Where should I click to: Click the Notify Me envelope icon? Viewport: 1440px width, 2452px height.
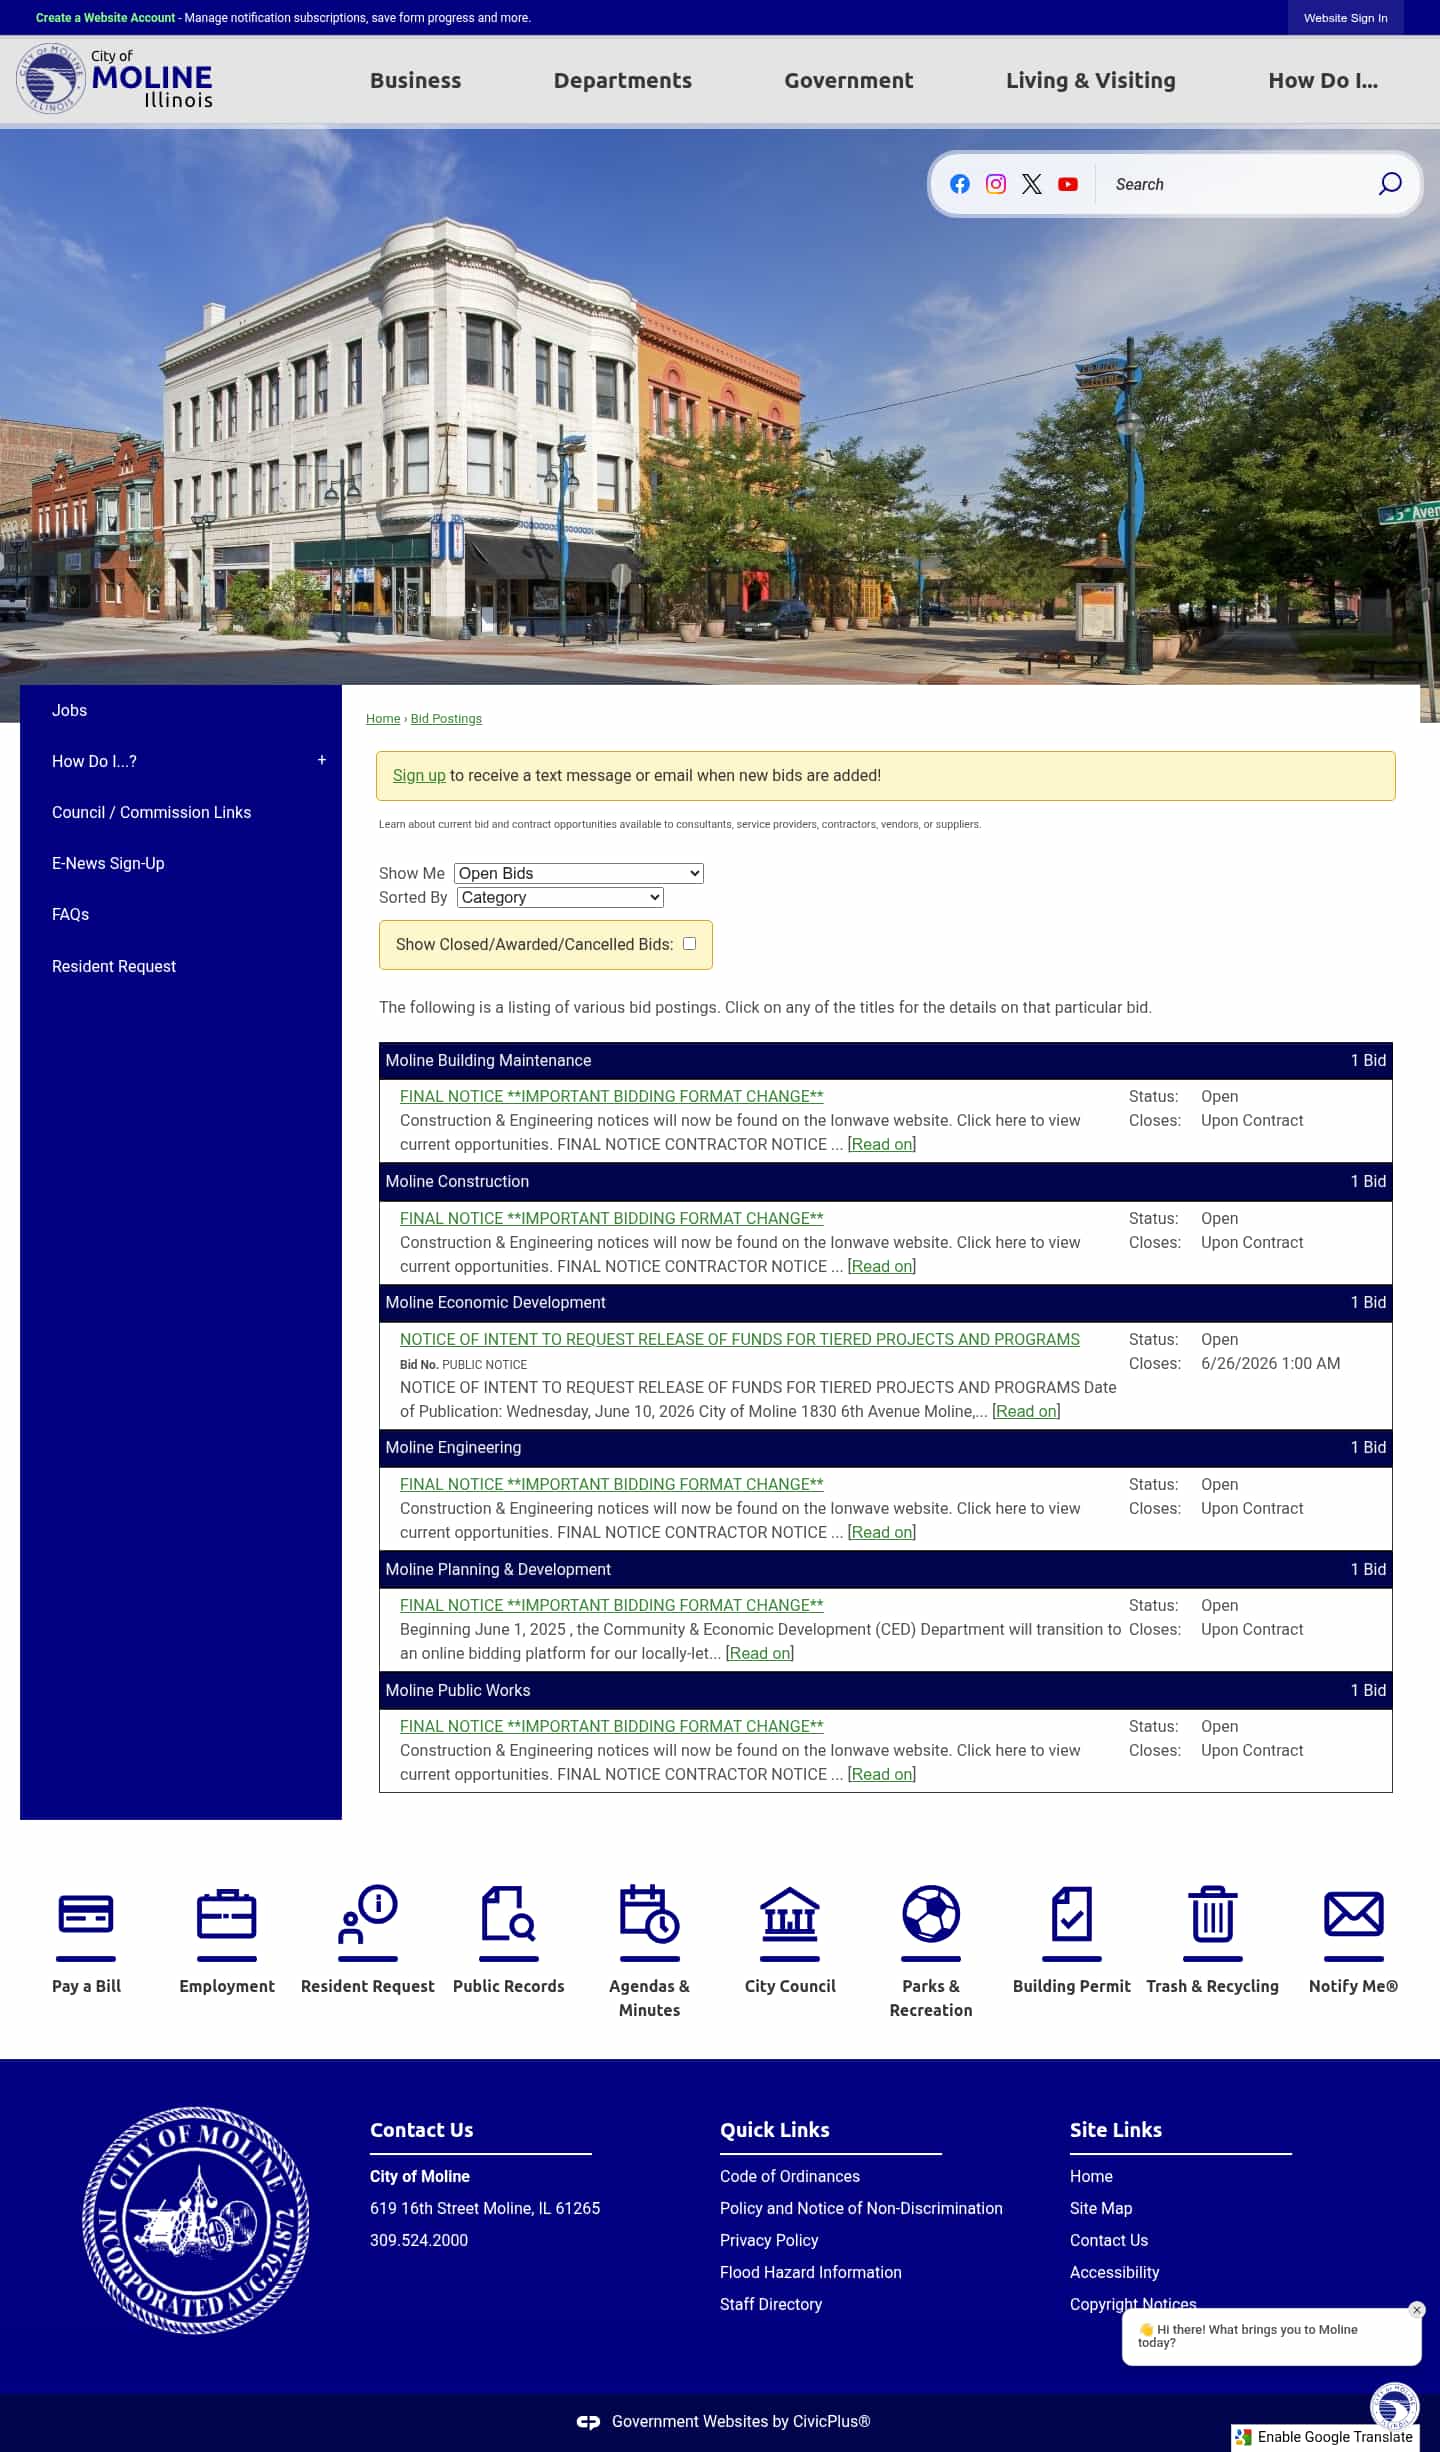pyautogui.click(x=1354, y=1915)
